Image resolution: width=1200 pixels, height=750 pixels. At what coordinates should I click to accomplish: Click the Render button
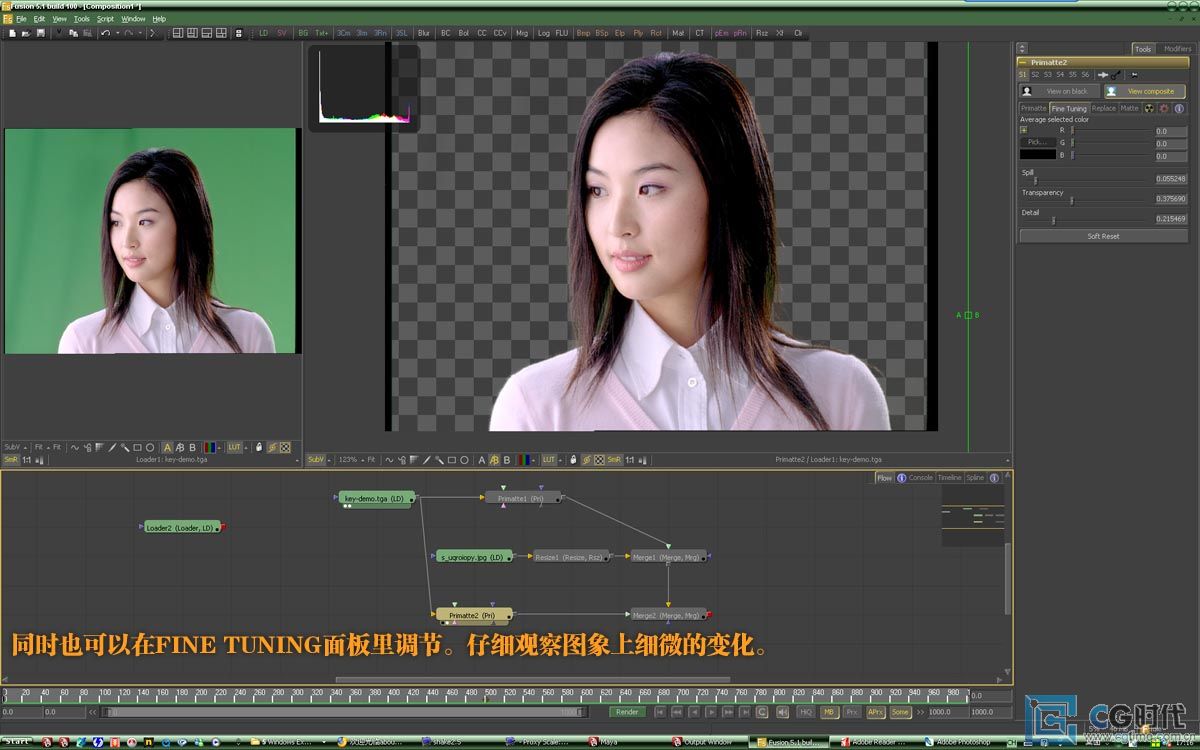coord(627,712)
